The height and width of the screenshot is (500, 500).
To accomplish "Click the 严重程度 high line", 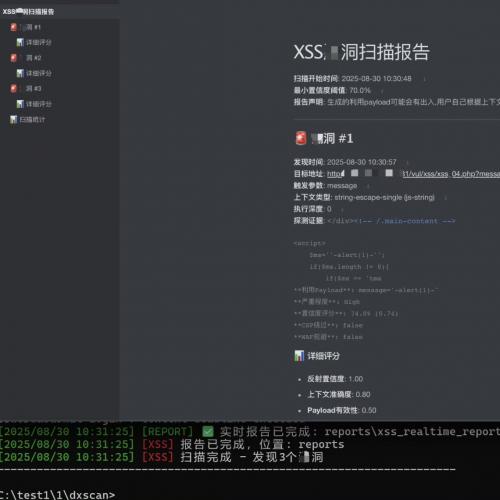I will pos(327,302).
